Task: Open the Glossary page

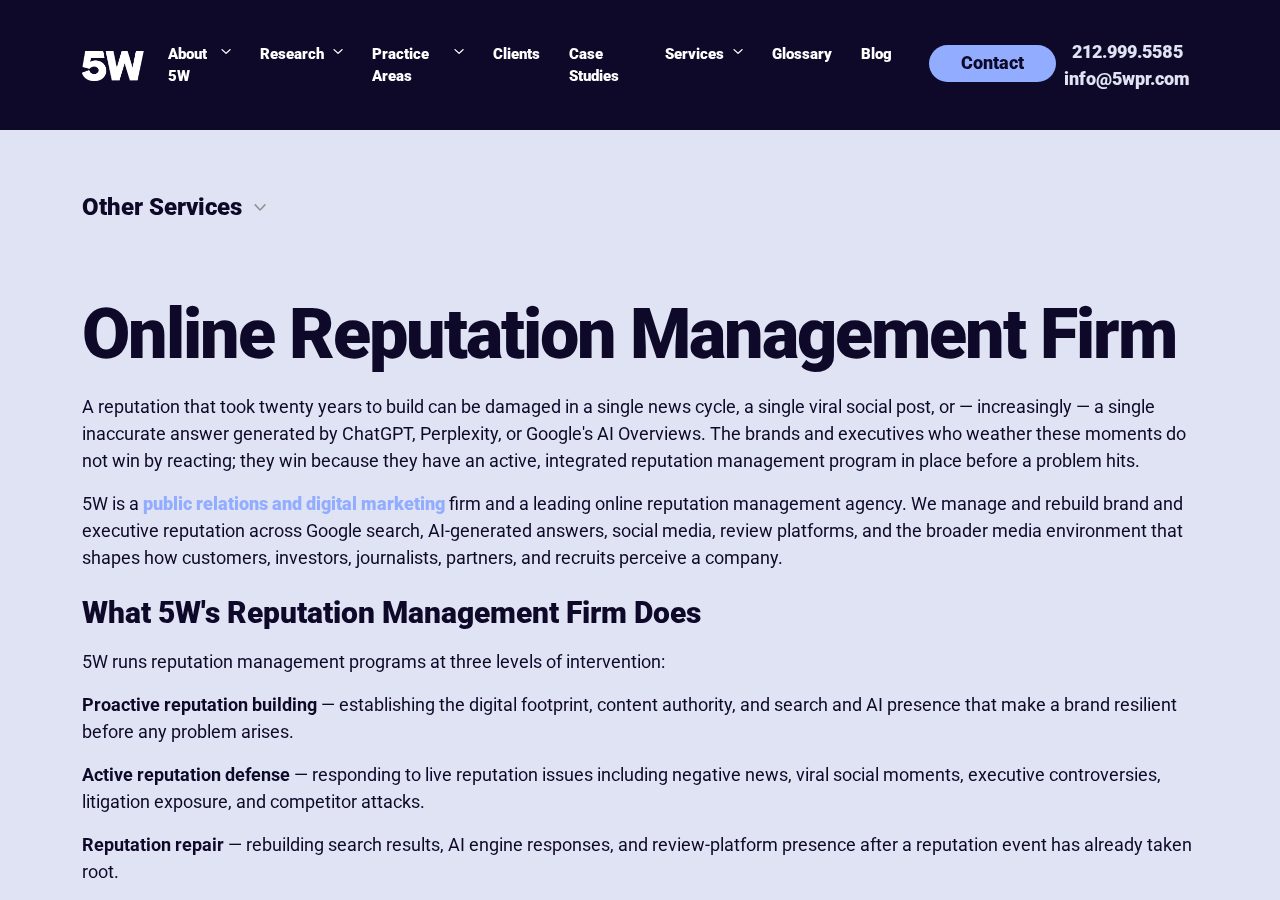Action: coord(802,54)
